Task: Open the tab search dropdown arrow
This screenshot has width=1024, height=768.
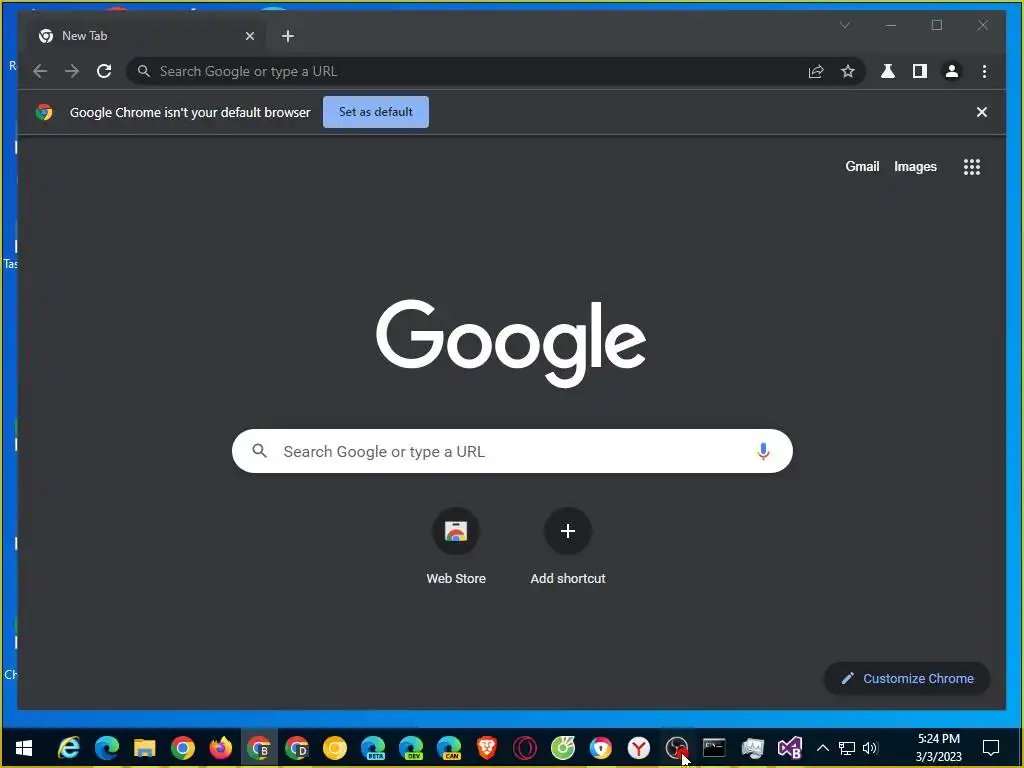Action: pyautogui.click(x=844, y=25)
